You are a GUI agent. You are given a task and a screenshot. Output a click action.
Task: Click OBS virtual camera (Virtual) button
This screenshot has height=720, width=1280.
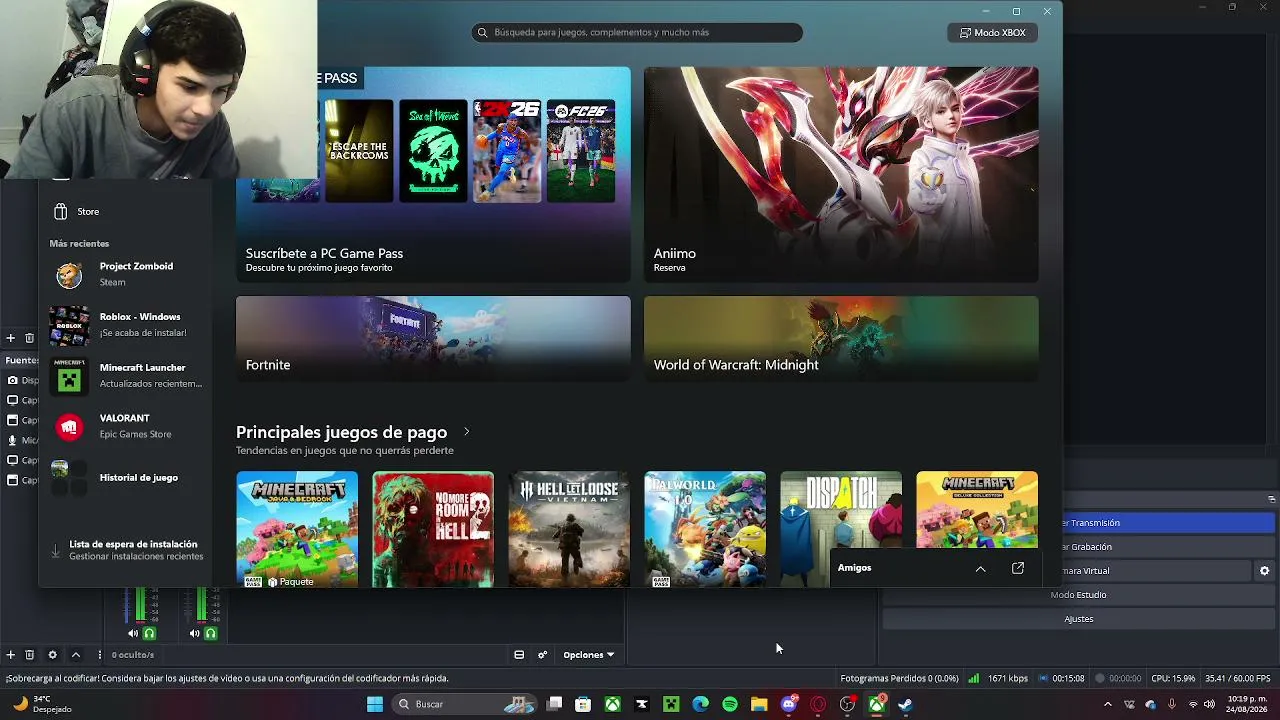point(1156,571)
